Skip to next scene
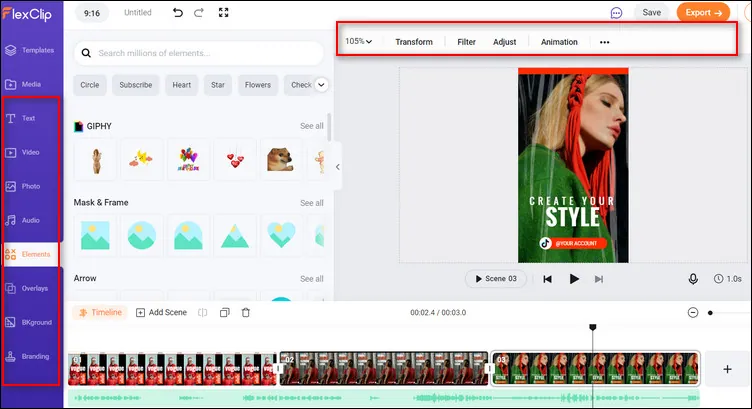 [599, 279]
